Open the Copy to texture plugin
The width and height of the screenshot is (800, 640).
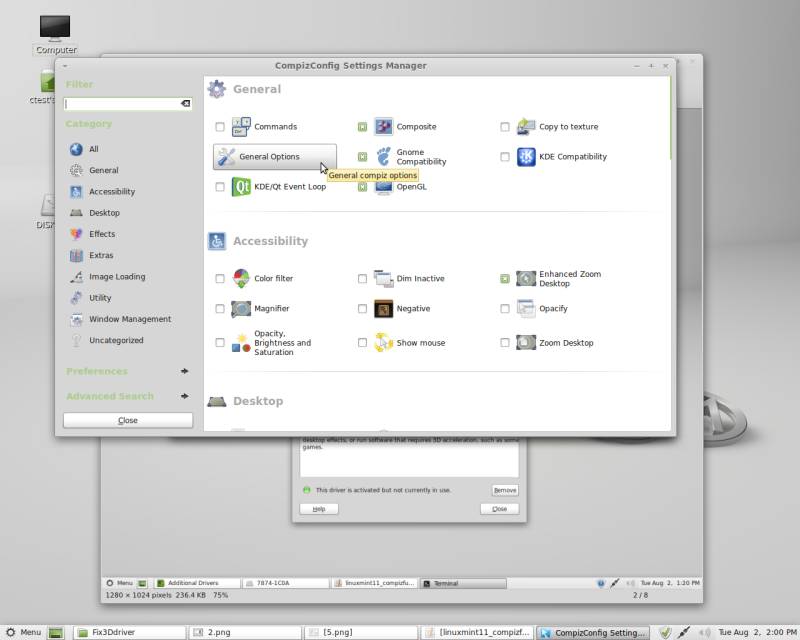point(558,127)
